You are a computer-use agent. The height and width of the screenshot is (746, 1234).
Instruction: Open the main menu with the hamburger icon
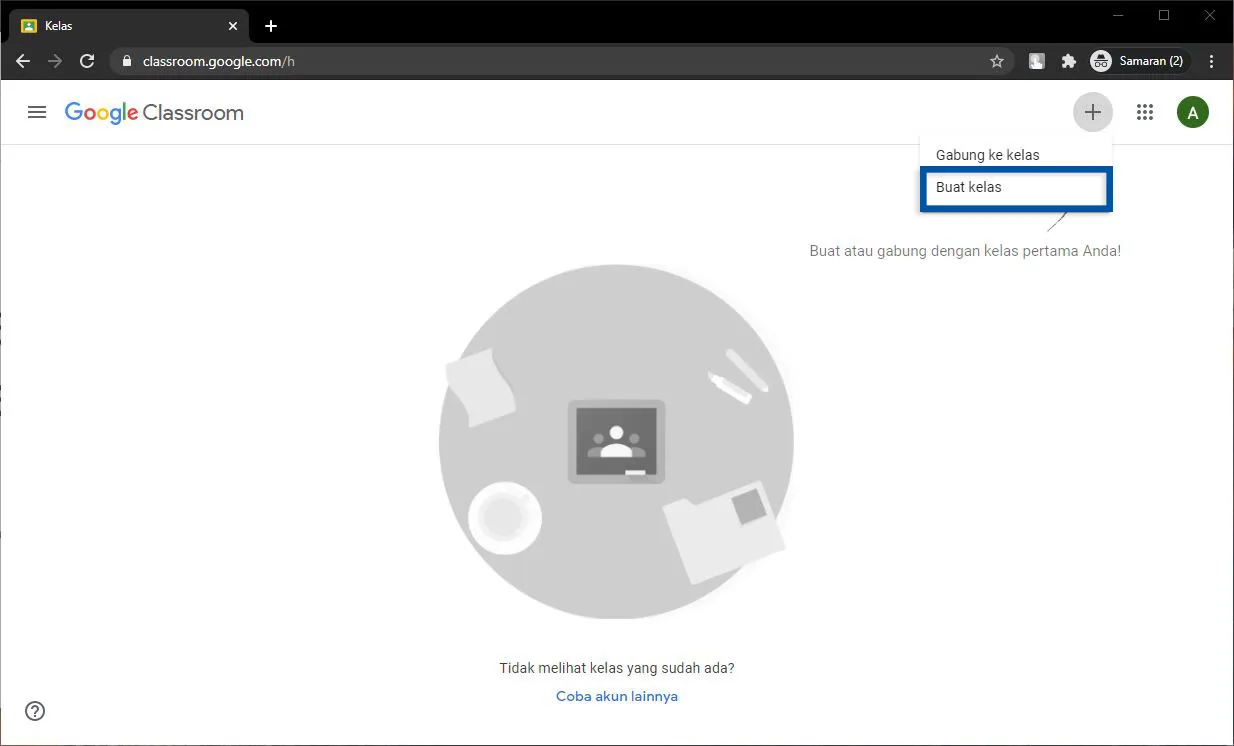click(37, 112)
